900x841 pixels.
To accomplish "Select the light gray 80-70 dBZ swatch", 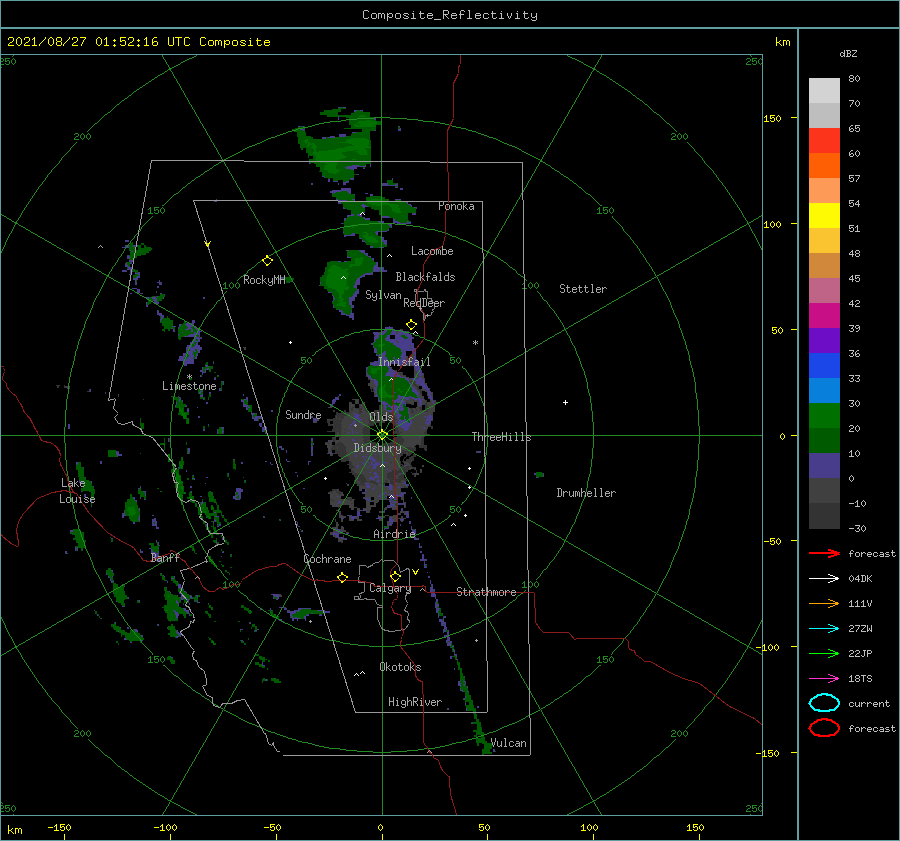I will [824, 91].
